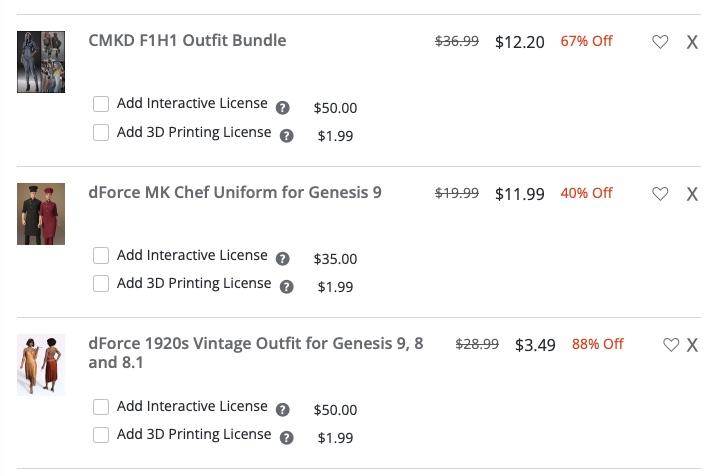
Task: Show Interactive License help for CMKD bundle
Action: pyautogui.click(x=283, y=108)
